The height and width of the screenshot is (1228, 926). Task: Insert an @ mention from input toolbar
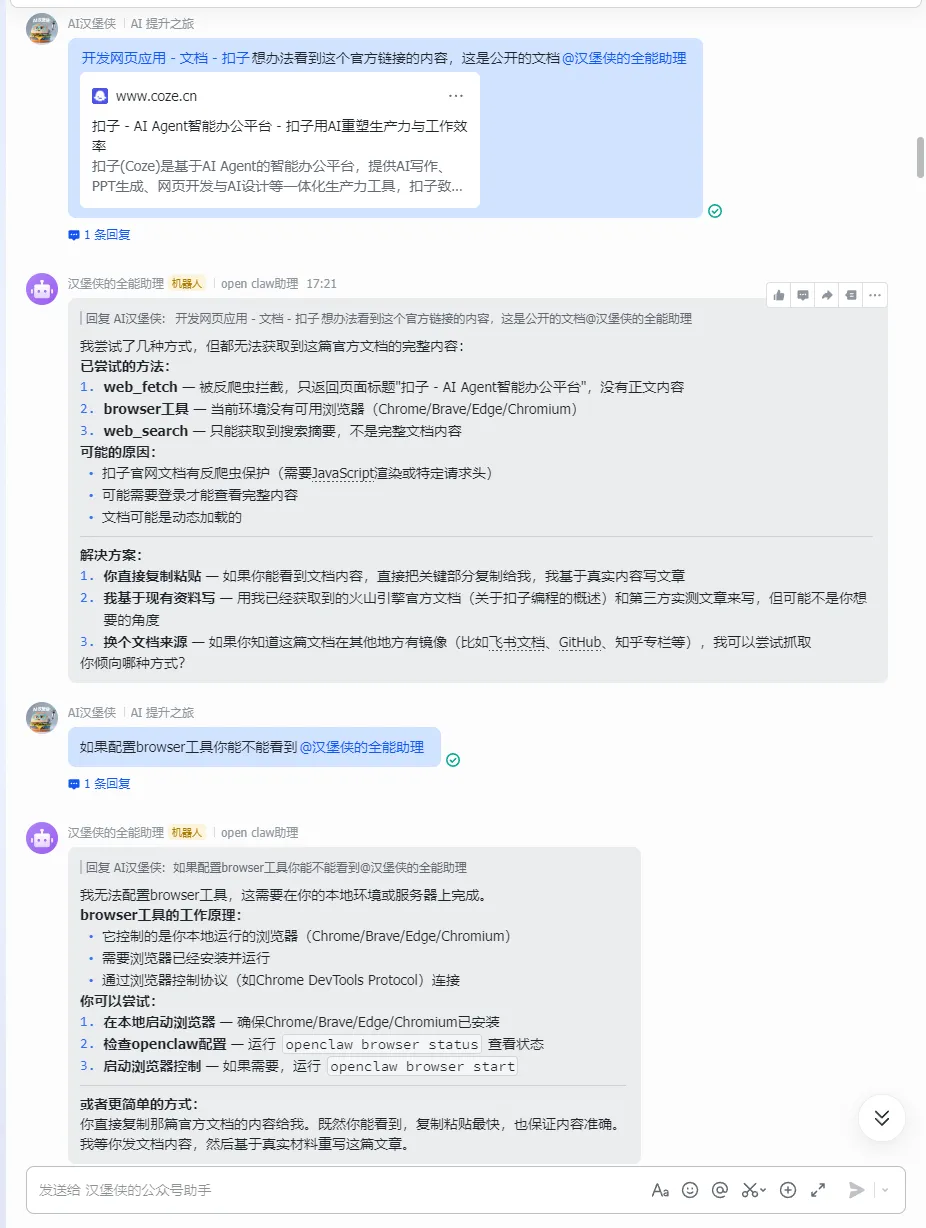tap(719, 1190)
